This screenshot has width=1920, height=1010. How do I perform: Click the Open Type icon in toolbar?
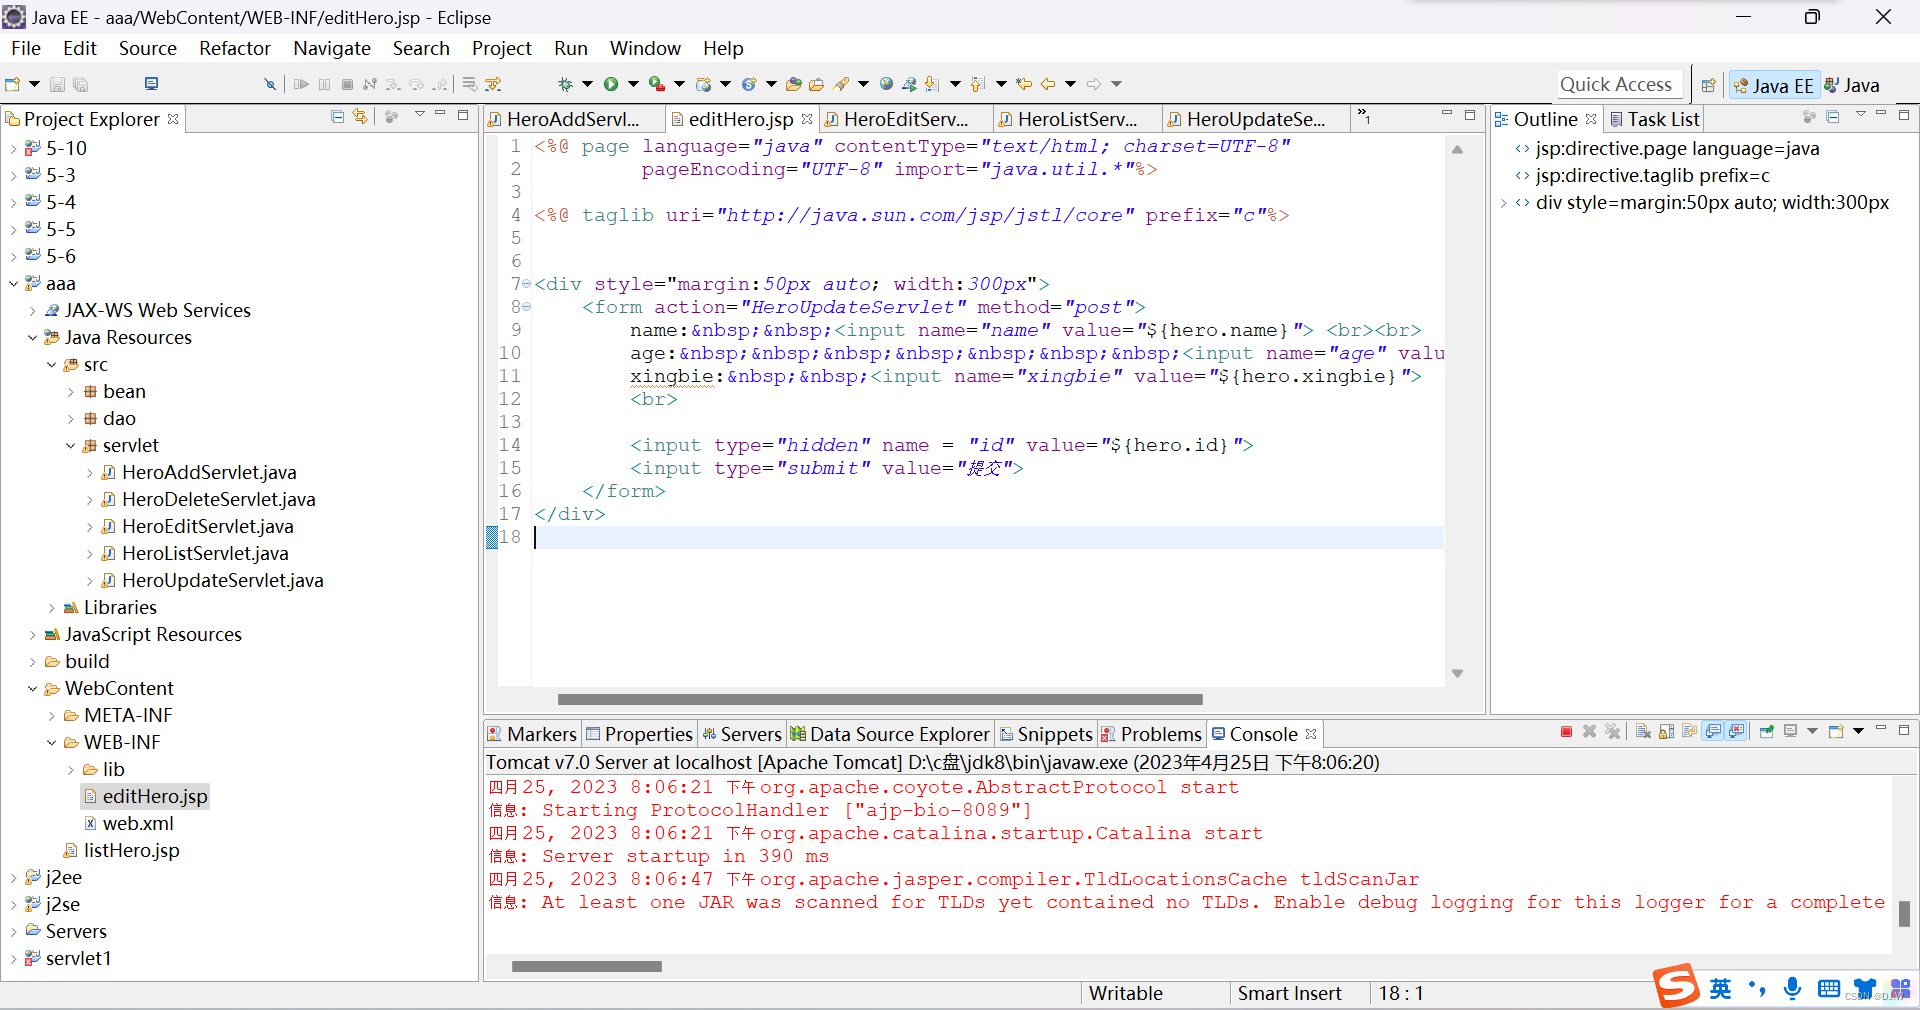pyautogui.click(x=794, y=84)
